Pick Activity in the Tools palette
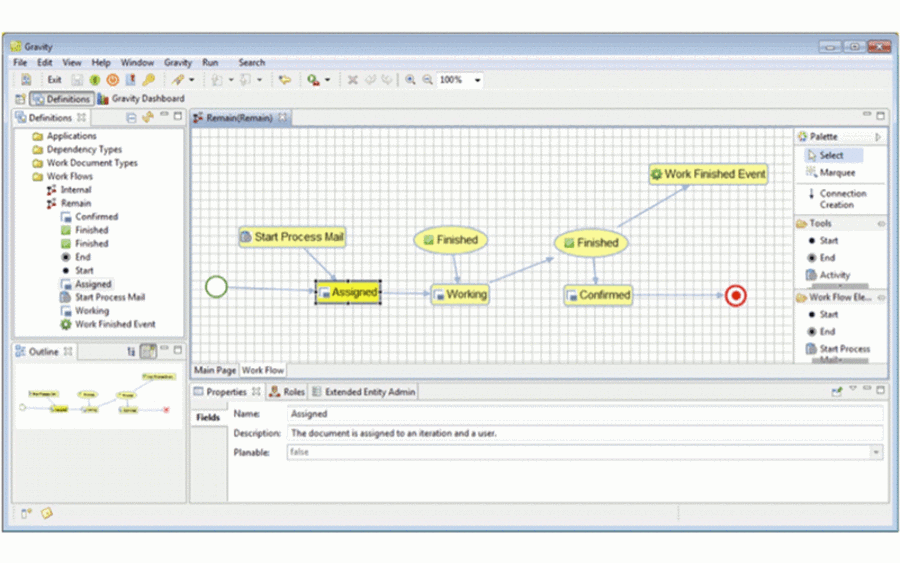 tap(828, 275)
